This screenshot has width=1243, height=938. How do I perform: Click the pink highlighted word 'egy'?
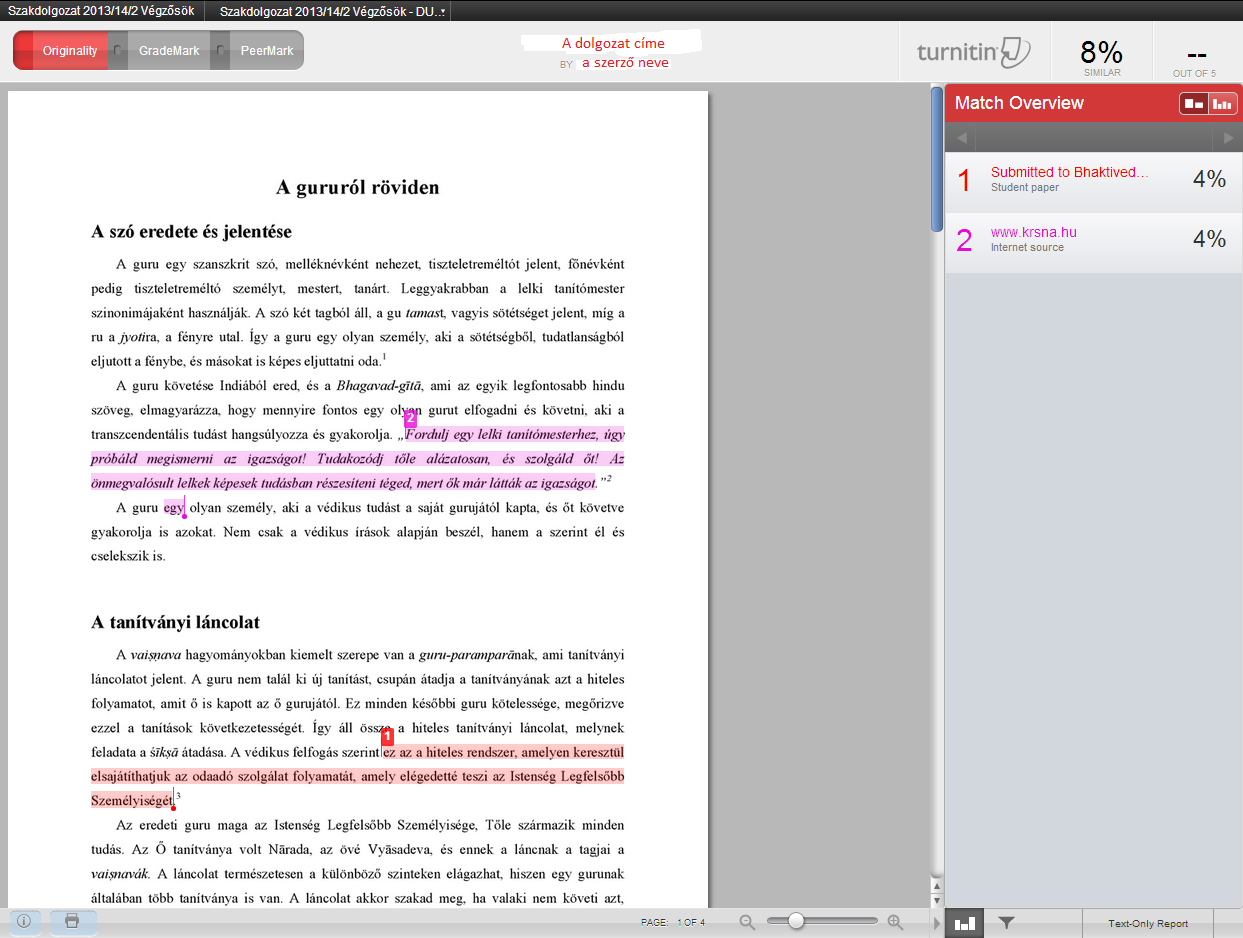tap(173, 508)
